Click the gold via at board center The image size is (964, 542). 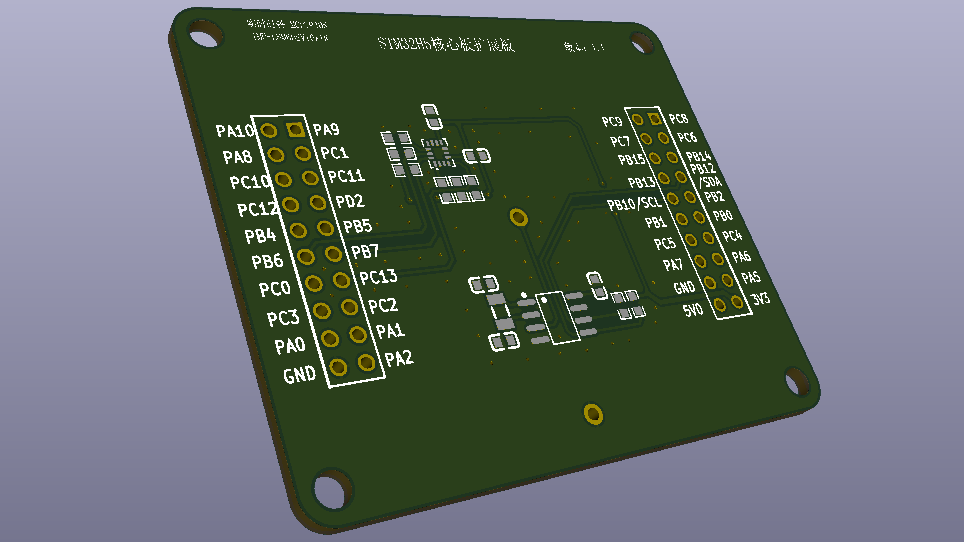pyautogui.click(x=518, y=216)
